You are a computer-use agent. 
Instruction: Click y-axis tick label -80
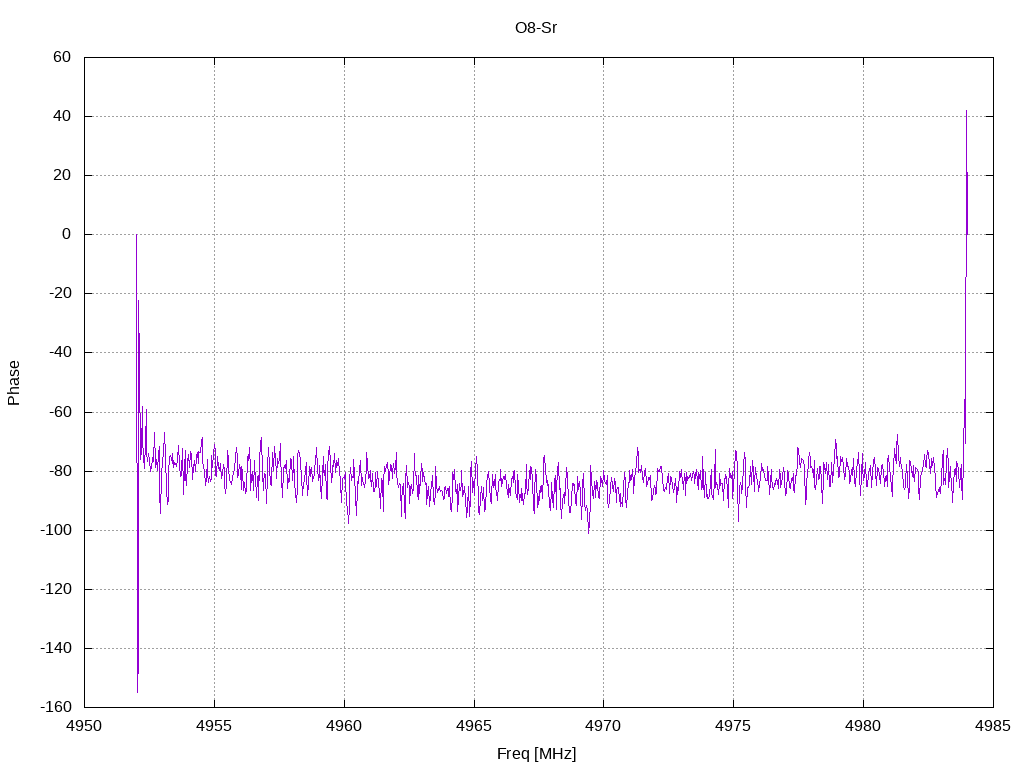pyautogui.click(x=60, y=471)
